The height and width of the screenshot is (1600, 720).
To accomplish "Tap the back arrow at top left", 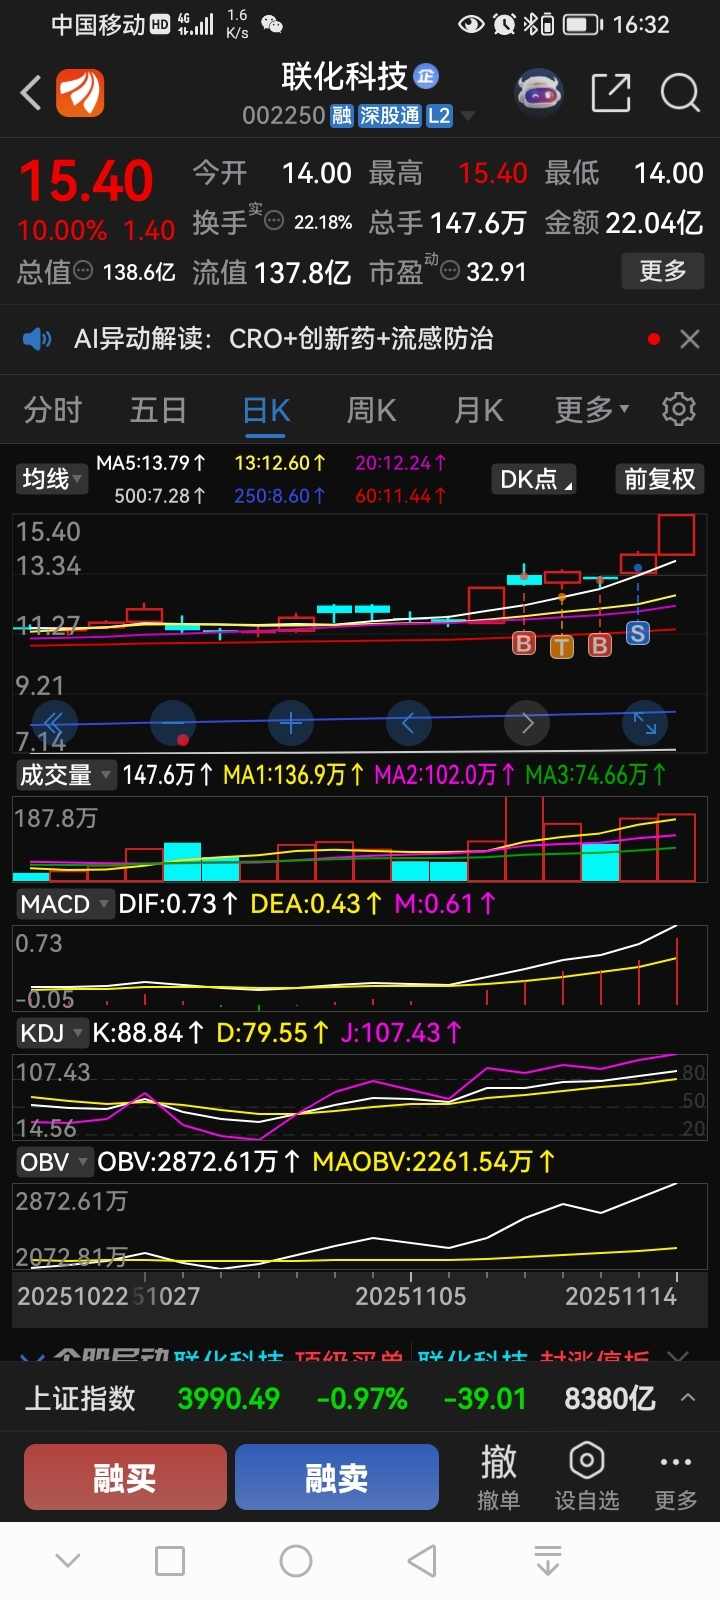I will coord(31,93).
